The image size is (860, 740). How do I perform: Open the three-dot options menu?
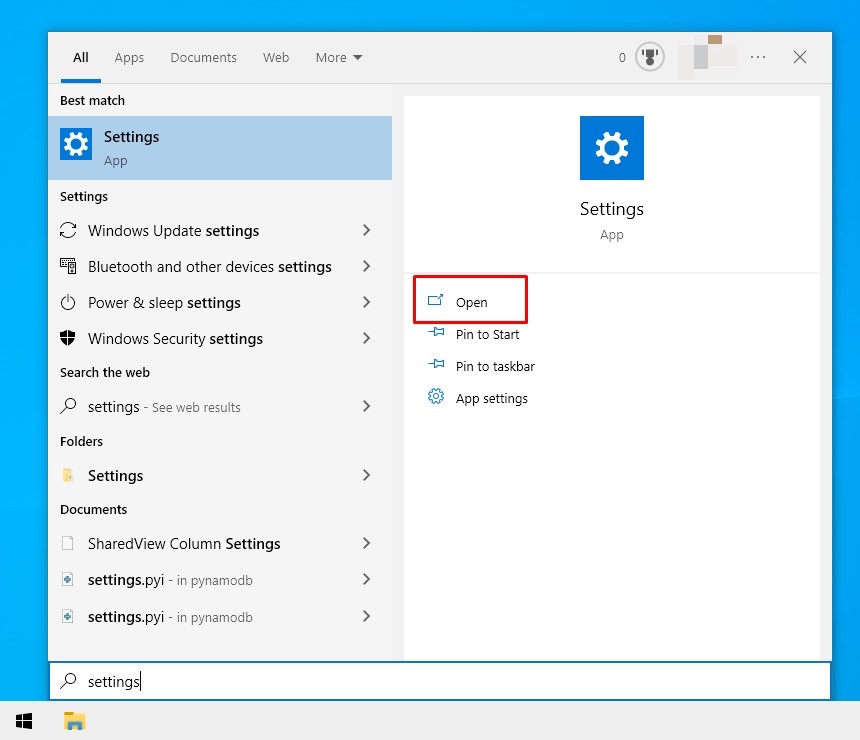[758, 57]
